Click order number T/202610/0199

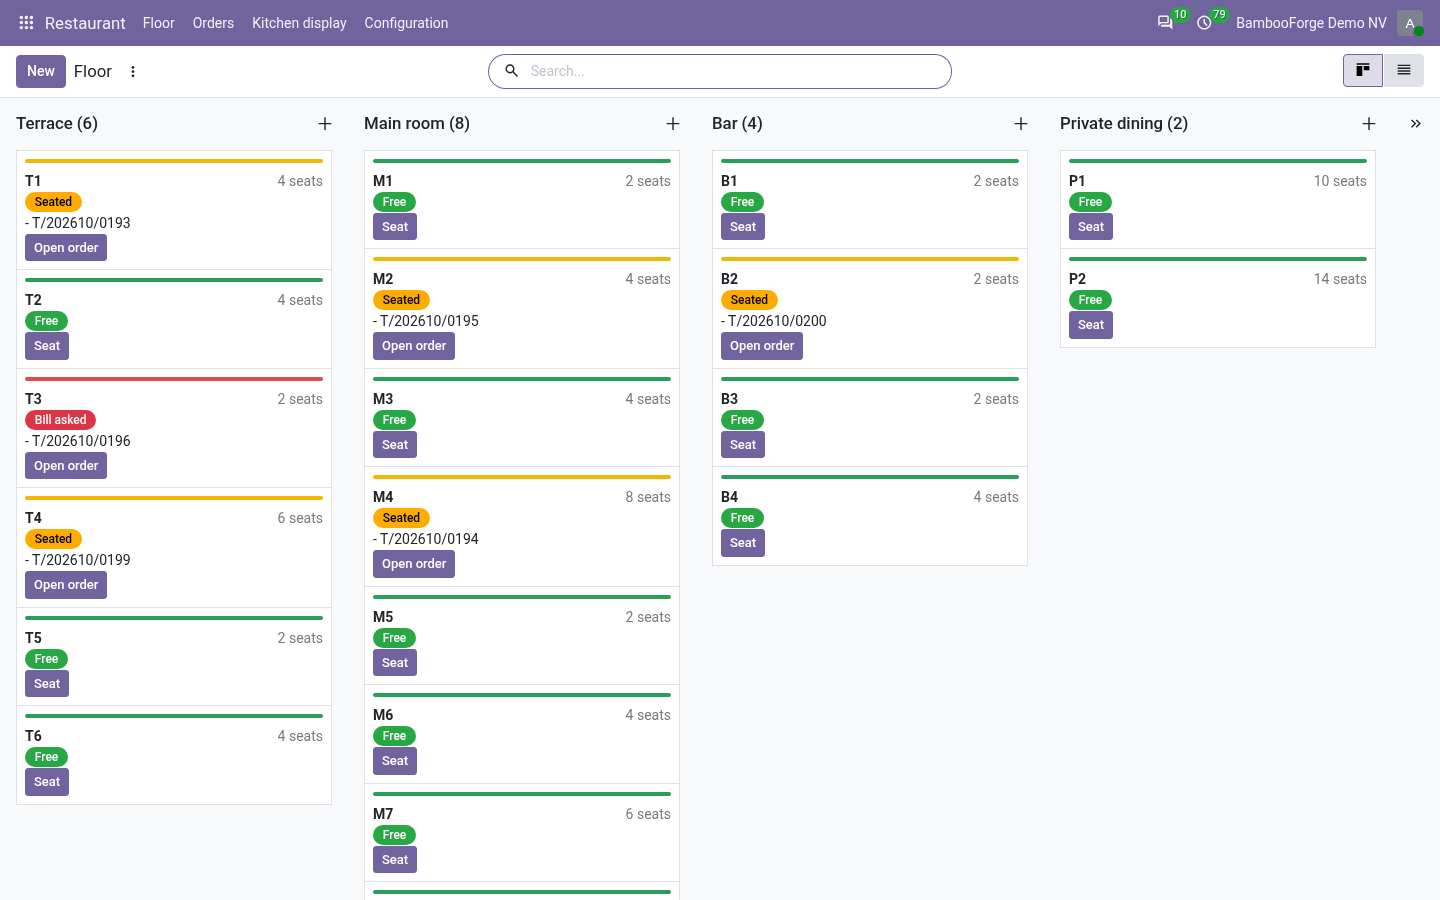(x=81, y=560)
